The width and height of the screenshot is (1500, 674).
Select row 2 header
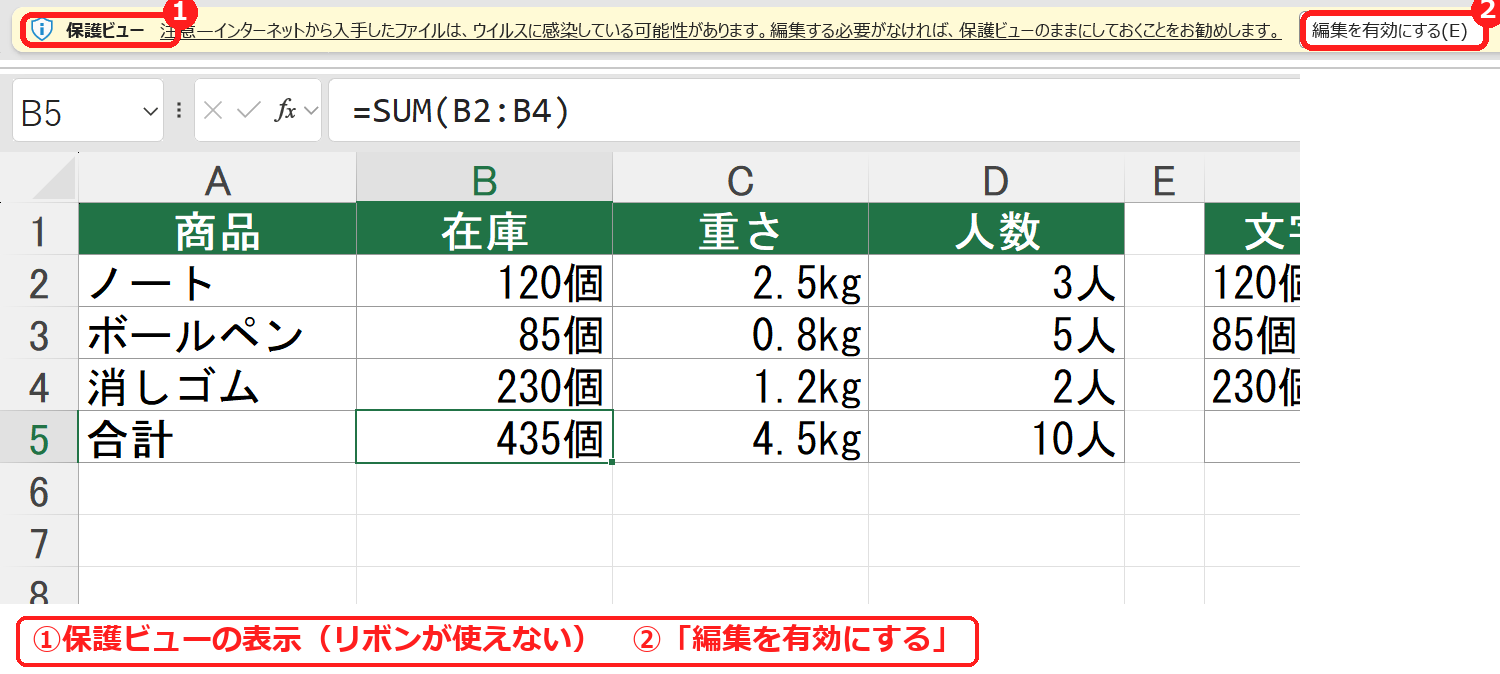[39, 281]
